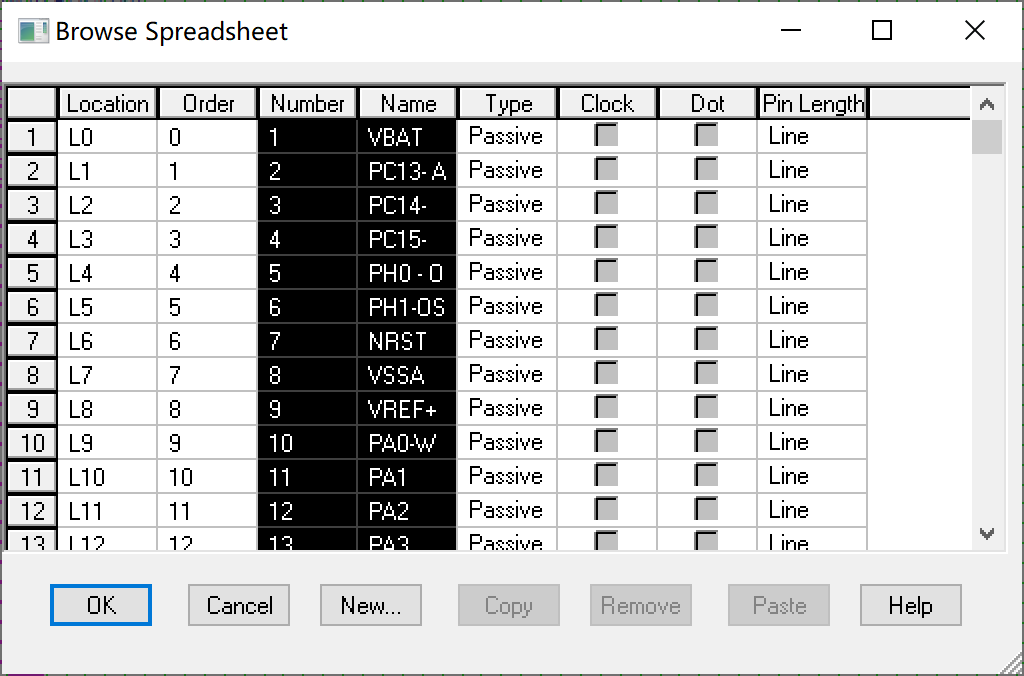Click Number cell for pin 11
The width and height of the screenshot is (1024, 676).
point(307,476)
